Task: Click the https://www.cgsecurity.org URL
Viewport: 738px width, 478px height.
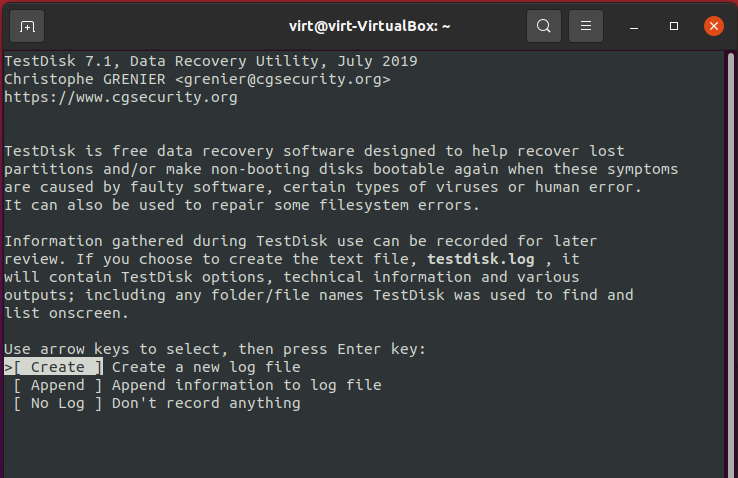Action: [x=121, y=97]
